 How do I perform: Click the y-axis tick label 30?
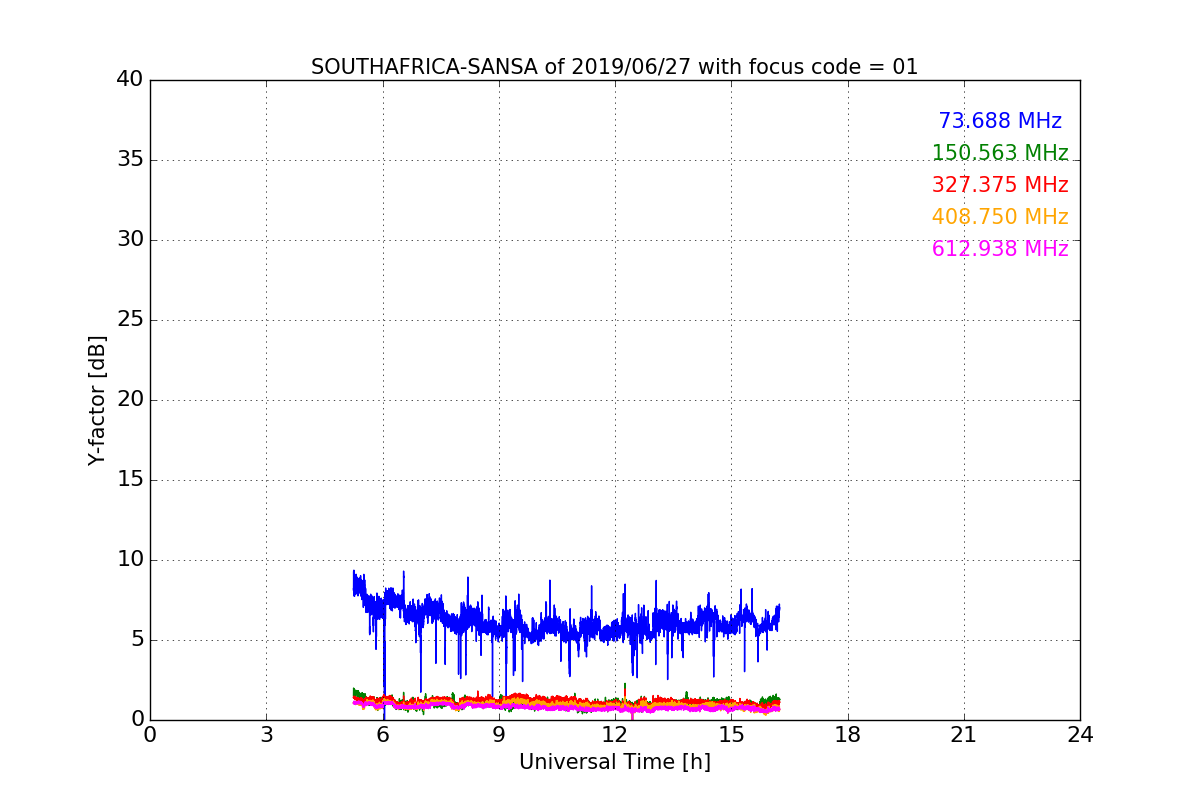[130, 239]
